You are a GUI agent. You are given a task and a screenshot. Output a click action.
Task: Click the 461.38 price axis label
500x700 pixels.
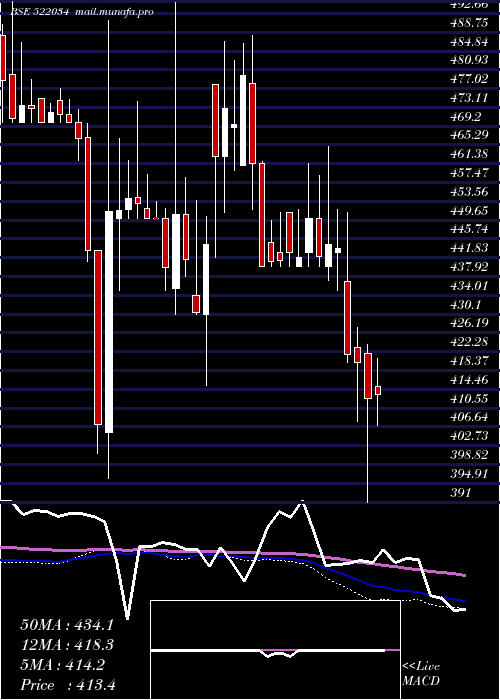tap(470, 154)
